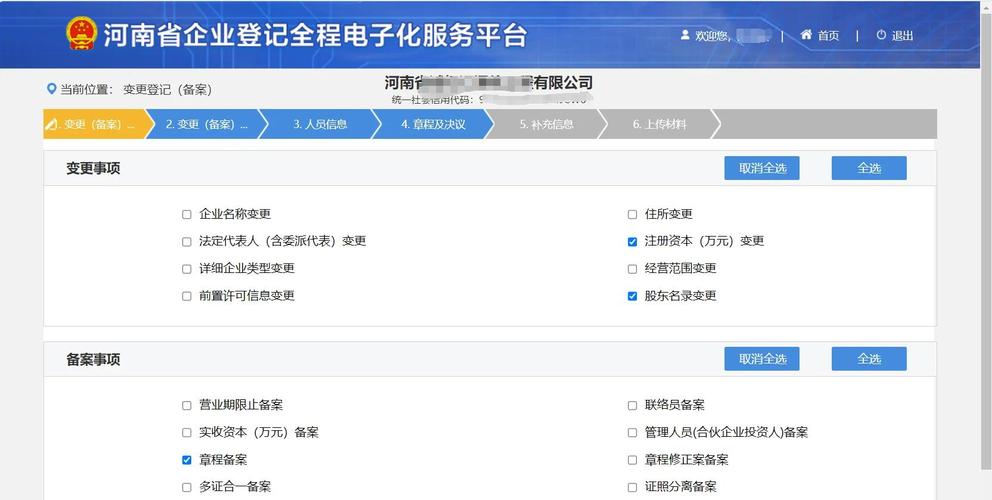The image size is (992, 500).
Task: Click 取消全选 in 变更事项 section
Action: (762, 168)
